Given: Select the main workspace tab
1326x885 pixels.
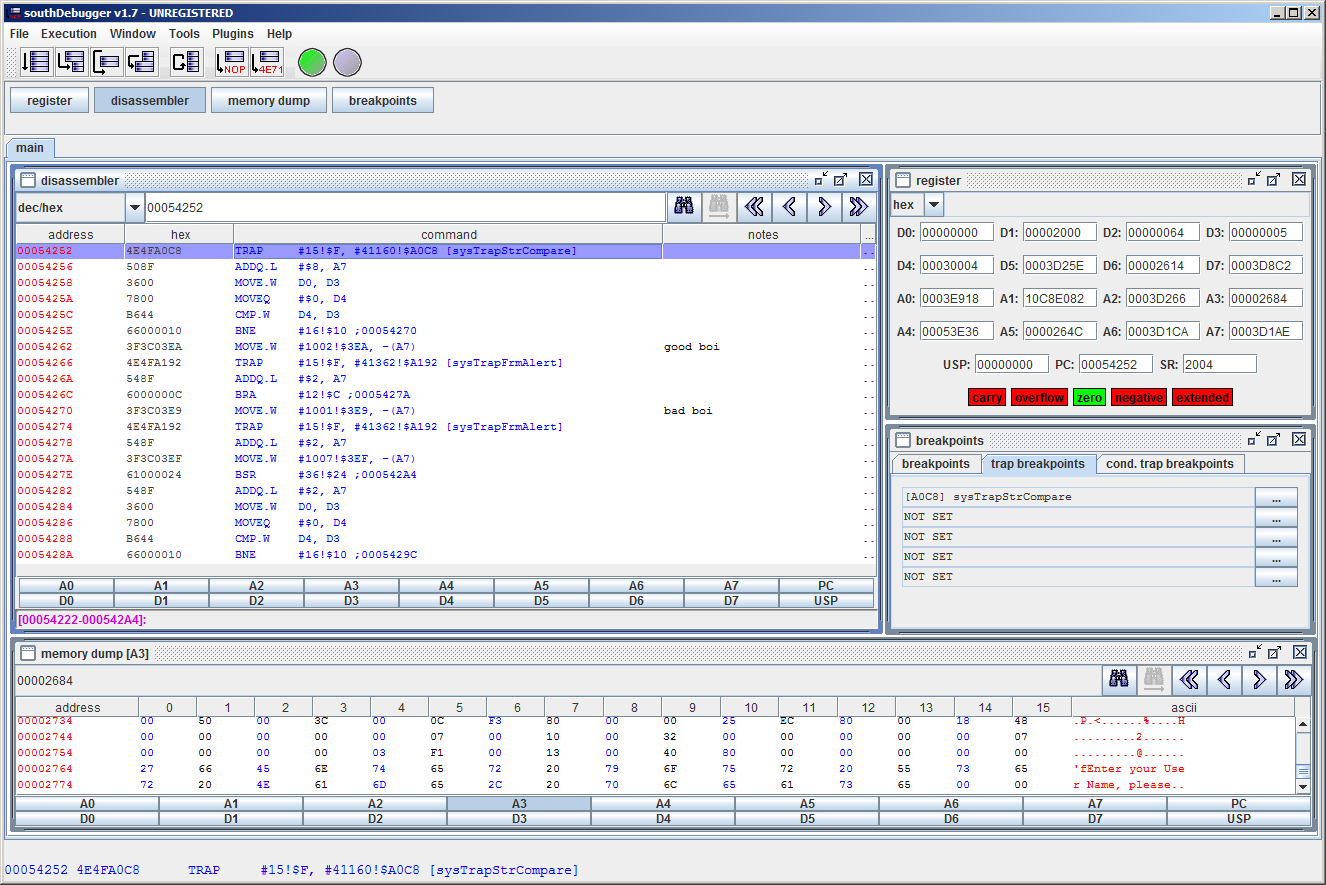Looking at the screenshot, I should tap(30, 148).
